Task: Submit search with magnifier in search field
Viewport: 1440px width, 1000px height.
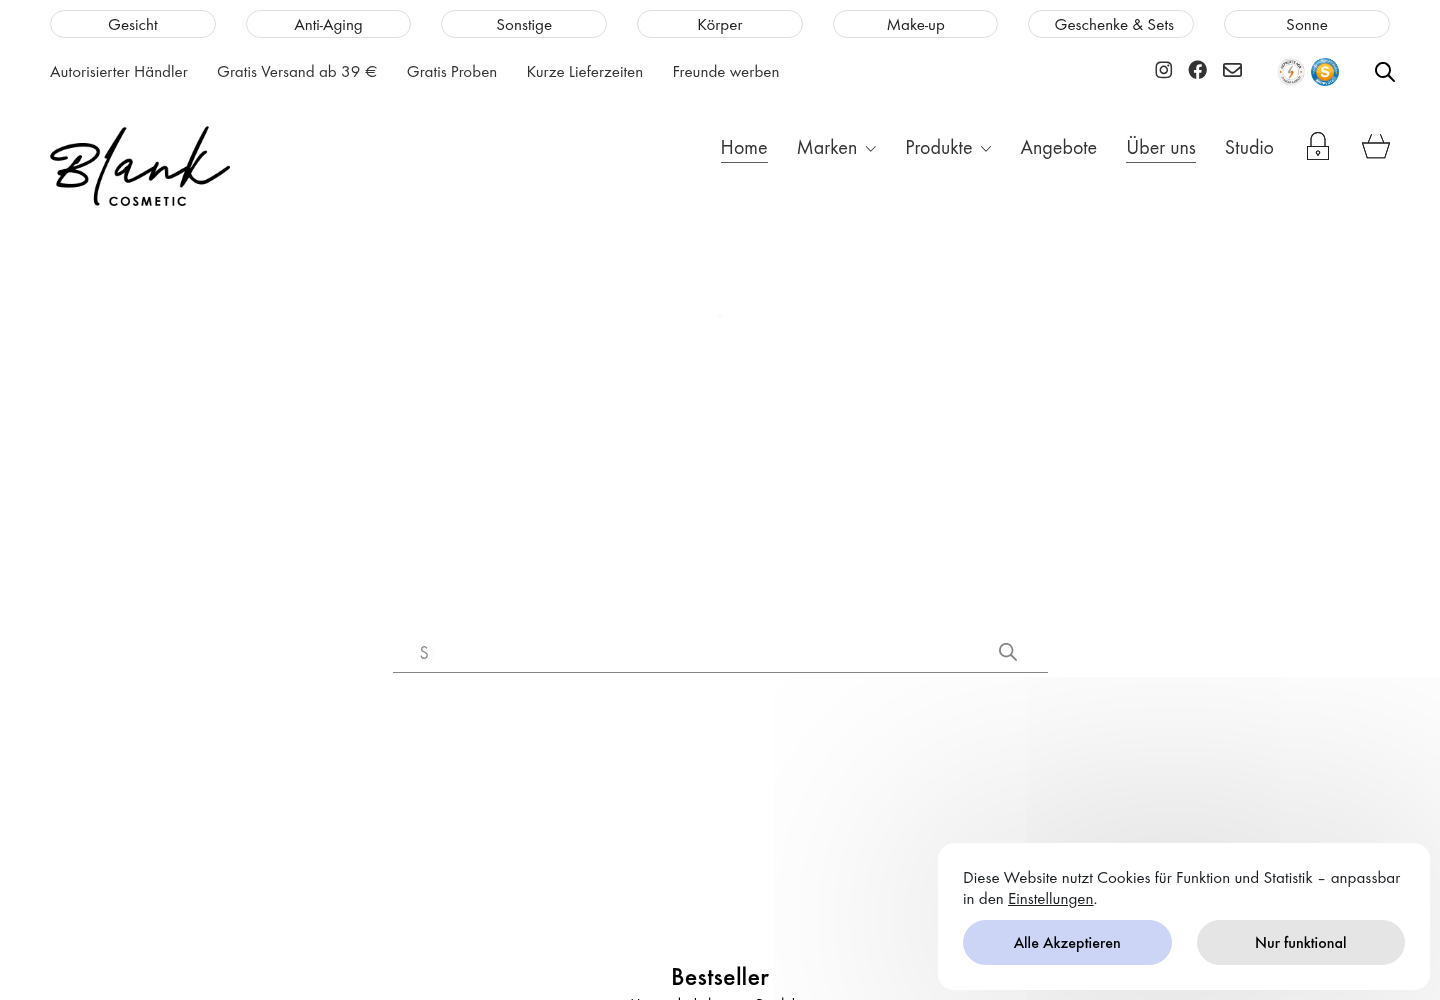Action: 1008,652
